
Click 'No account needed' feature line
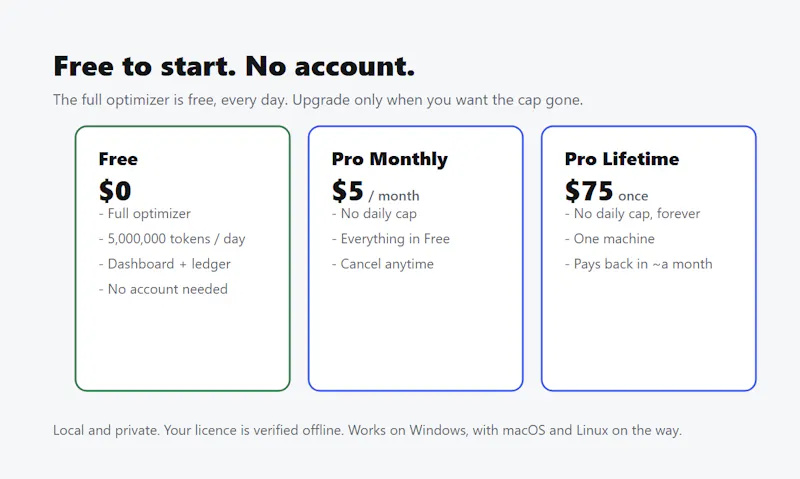[x=163, y=289]
